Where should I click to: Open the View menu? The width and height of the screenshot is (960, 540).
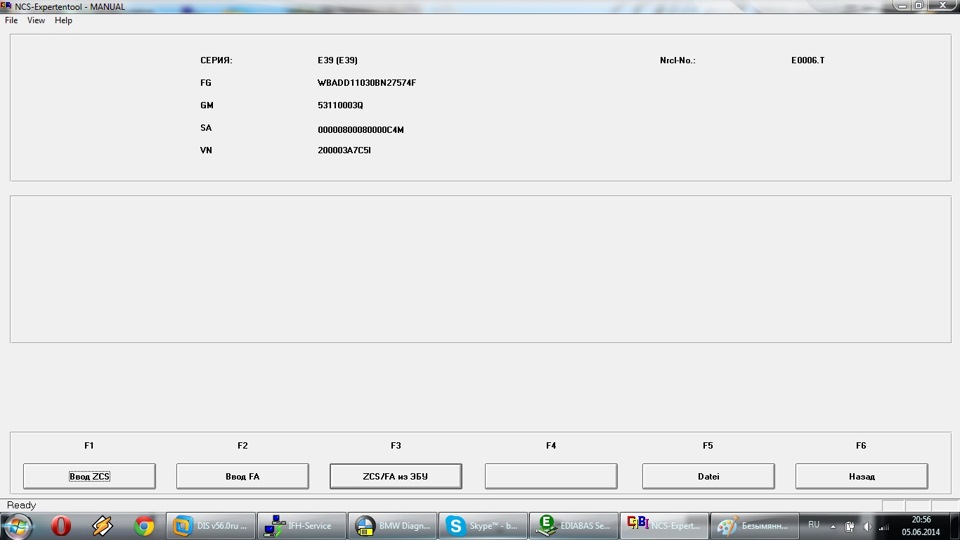click(x=36, y=20)
